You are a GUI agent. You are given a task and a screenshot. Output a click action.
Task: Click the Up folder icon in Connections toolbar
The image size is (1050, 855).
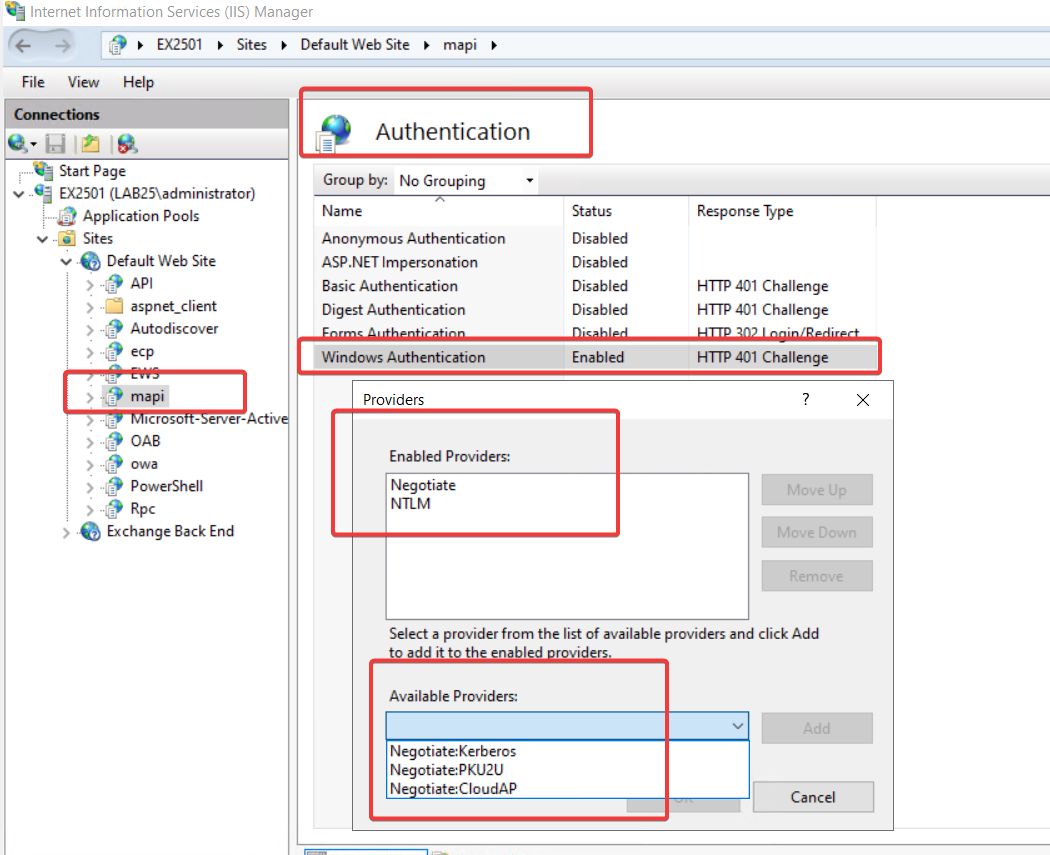[x=90, y=143]
